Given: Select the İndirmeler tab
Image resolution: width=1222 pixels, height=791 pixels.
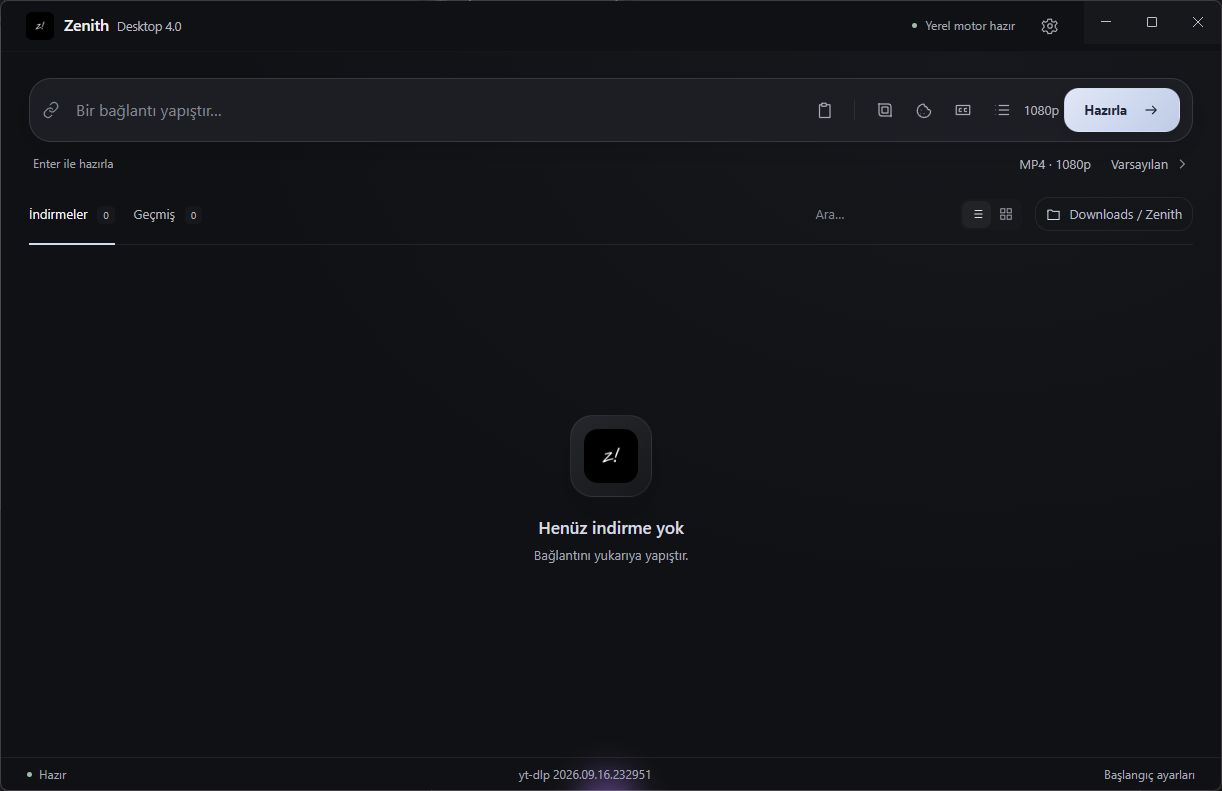Looking at the screenshot, I should click(x=72, y=215).
